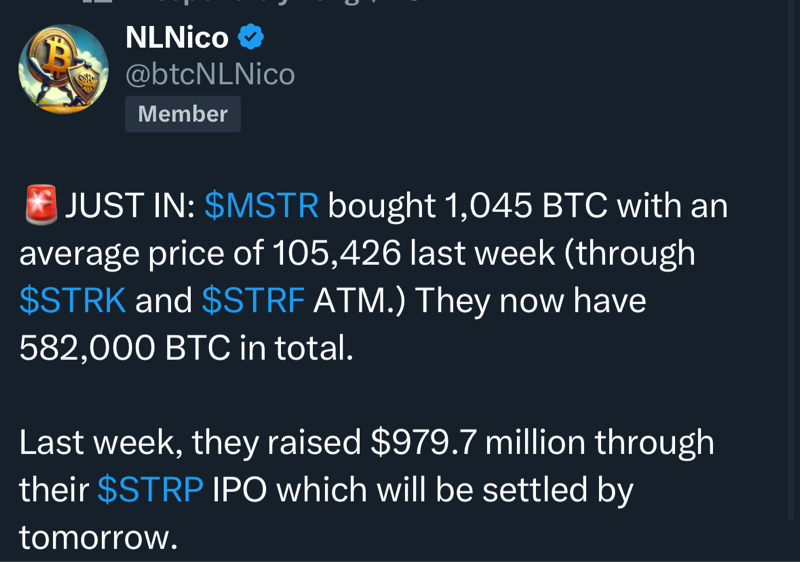Click the word "tomorrow." ending the post
Image resolution: width=800 pixels, height=562 pixels.
tap(98, 537)
